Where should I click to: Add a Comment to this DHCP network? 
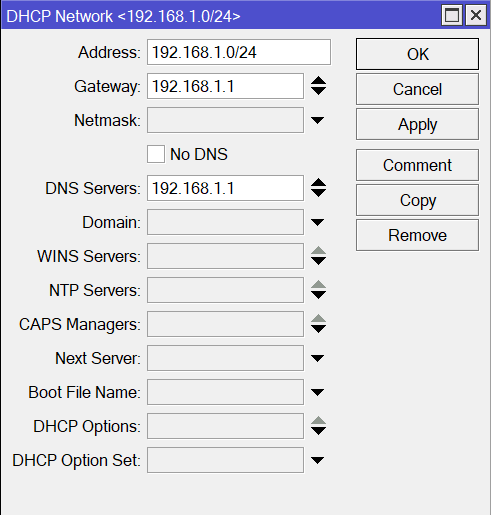tap(417, 165)
